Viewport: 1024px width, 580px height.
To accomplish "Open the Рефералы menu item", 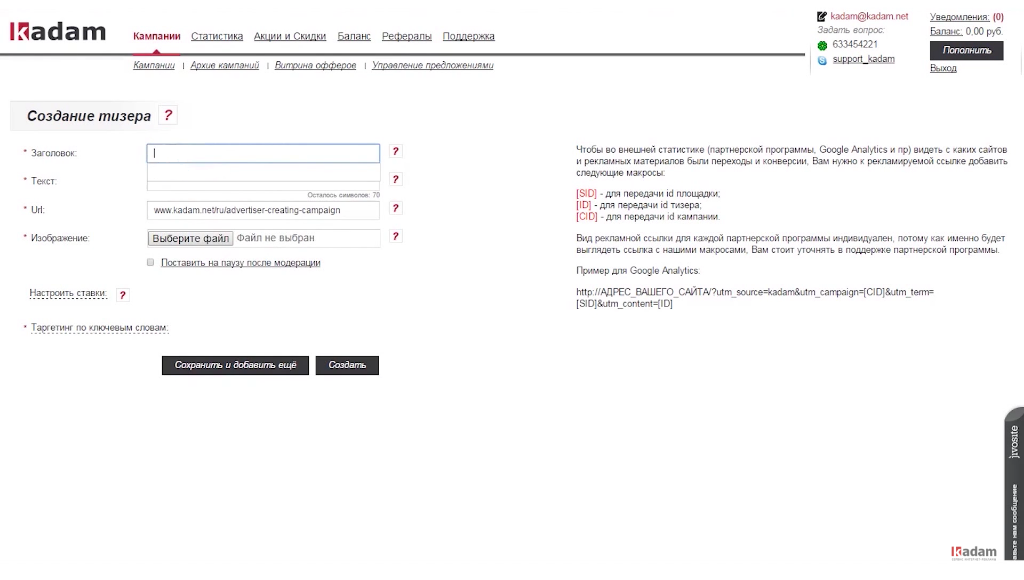I will 407,37.
